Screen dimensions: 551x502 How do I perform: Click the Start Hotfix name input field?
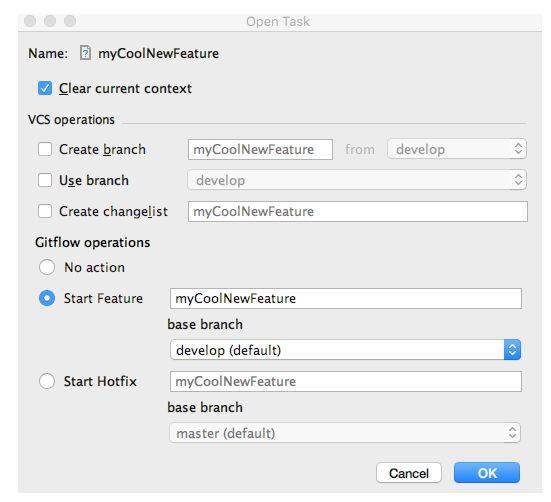tap(346, 382)
